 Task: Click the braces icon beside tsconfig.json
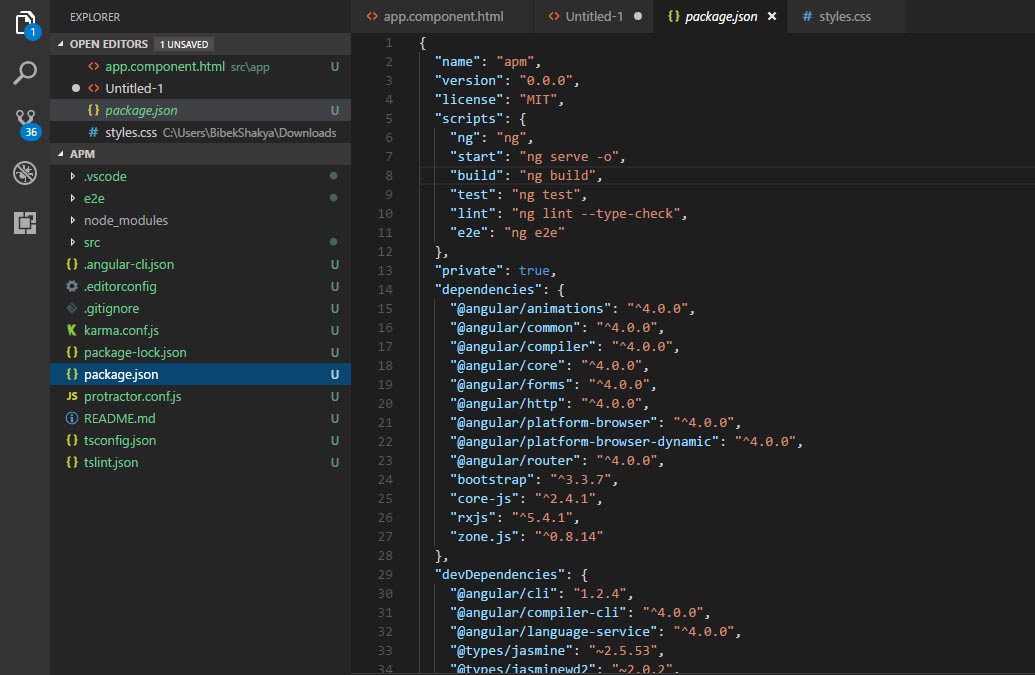[72, 440]
